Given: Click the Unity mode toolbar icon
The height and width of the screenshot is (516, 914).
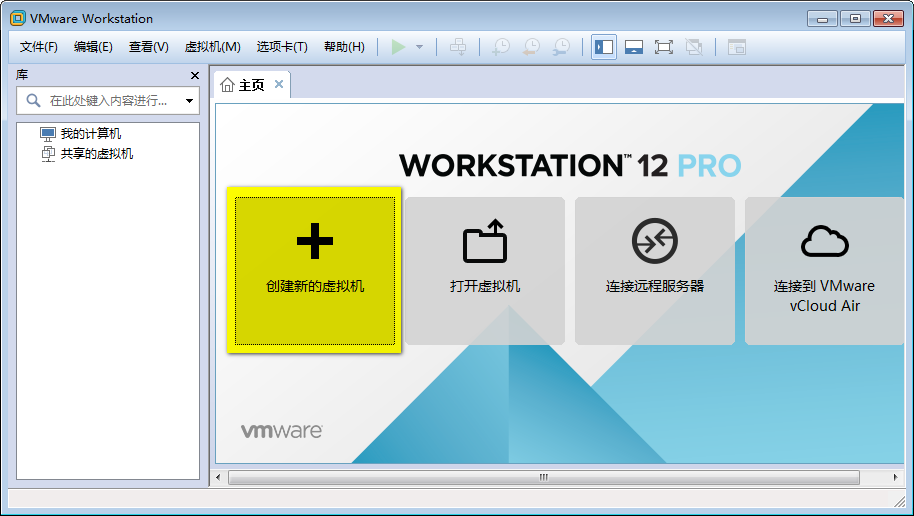Looking at the screenshot, I should click(694, 47).
